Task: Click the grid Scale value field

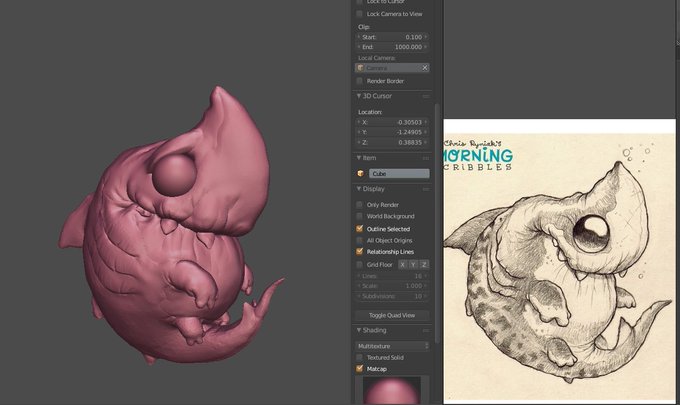Action: [392, 286]
